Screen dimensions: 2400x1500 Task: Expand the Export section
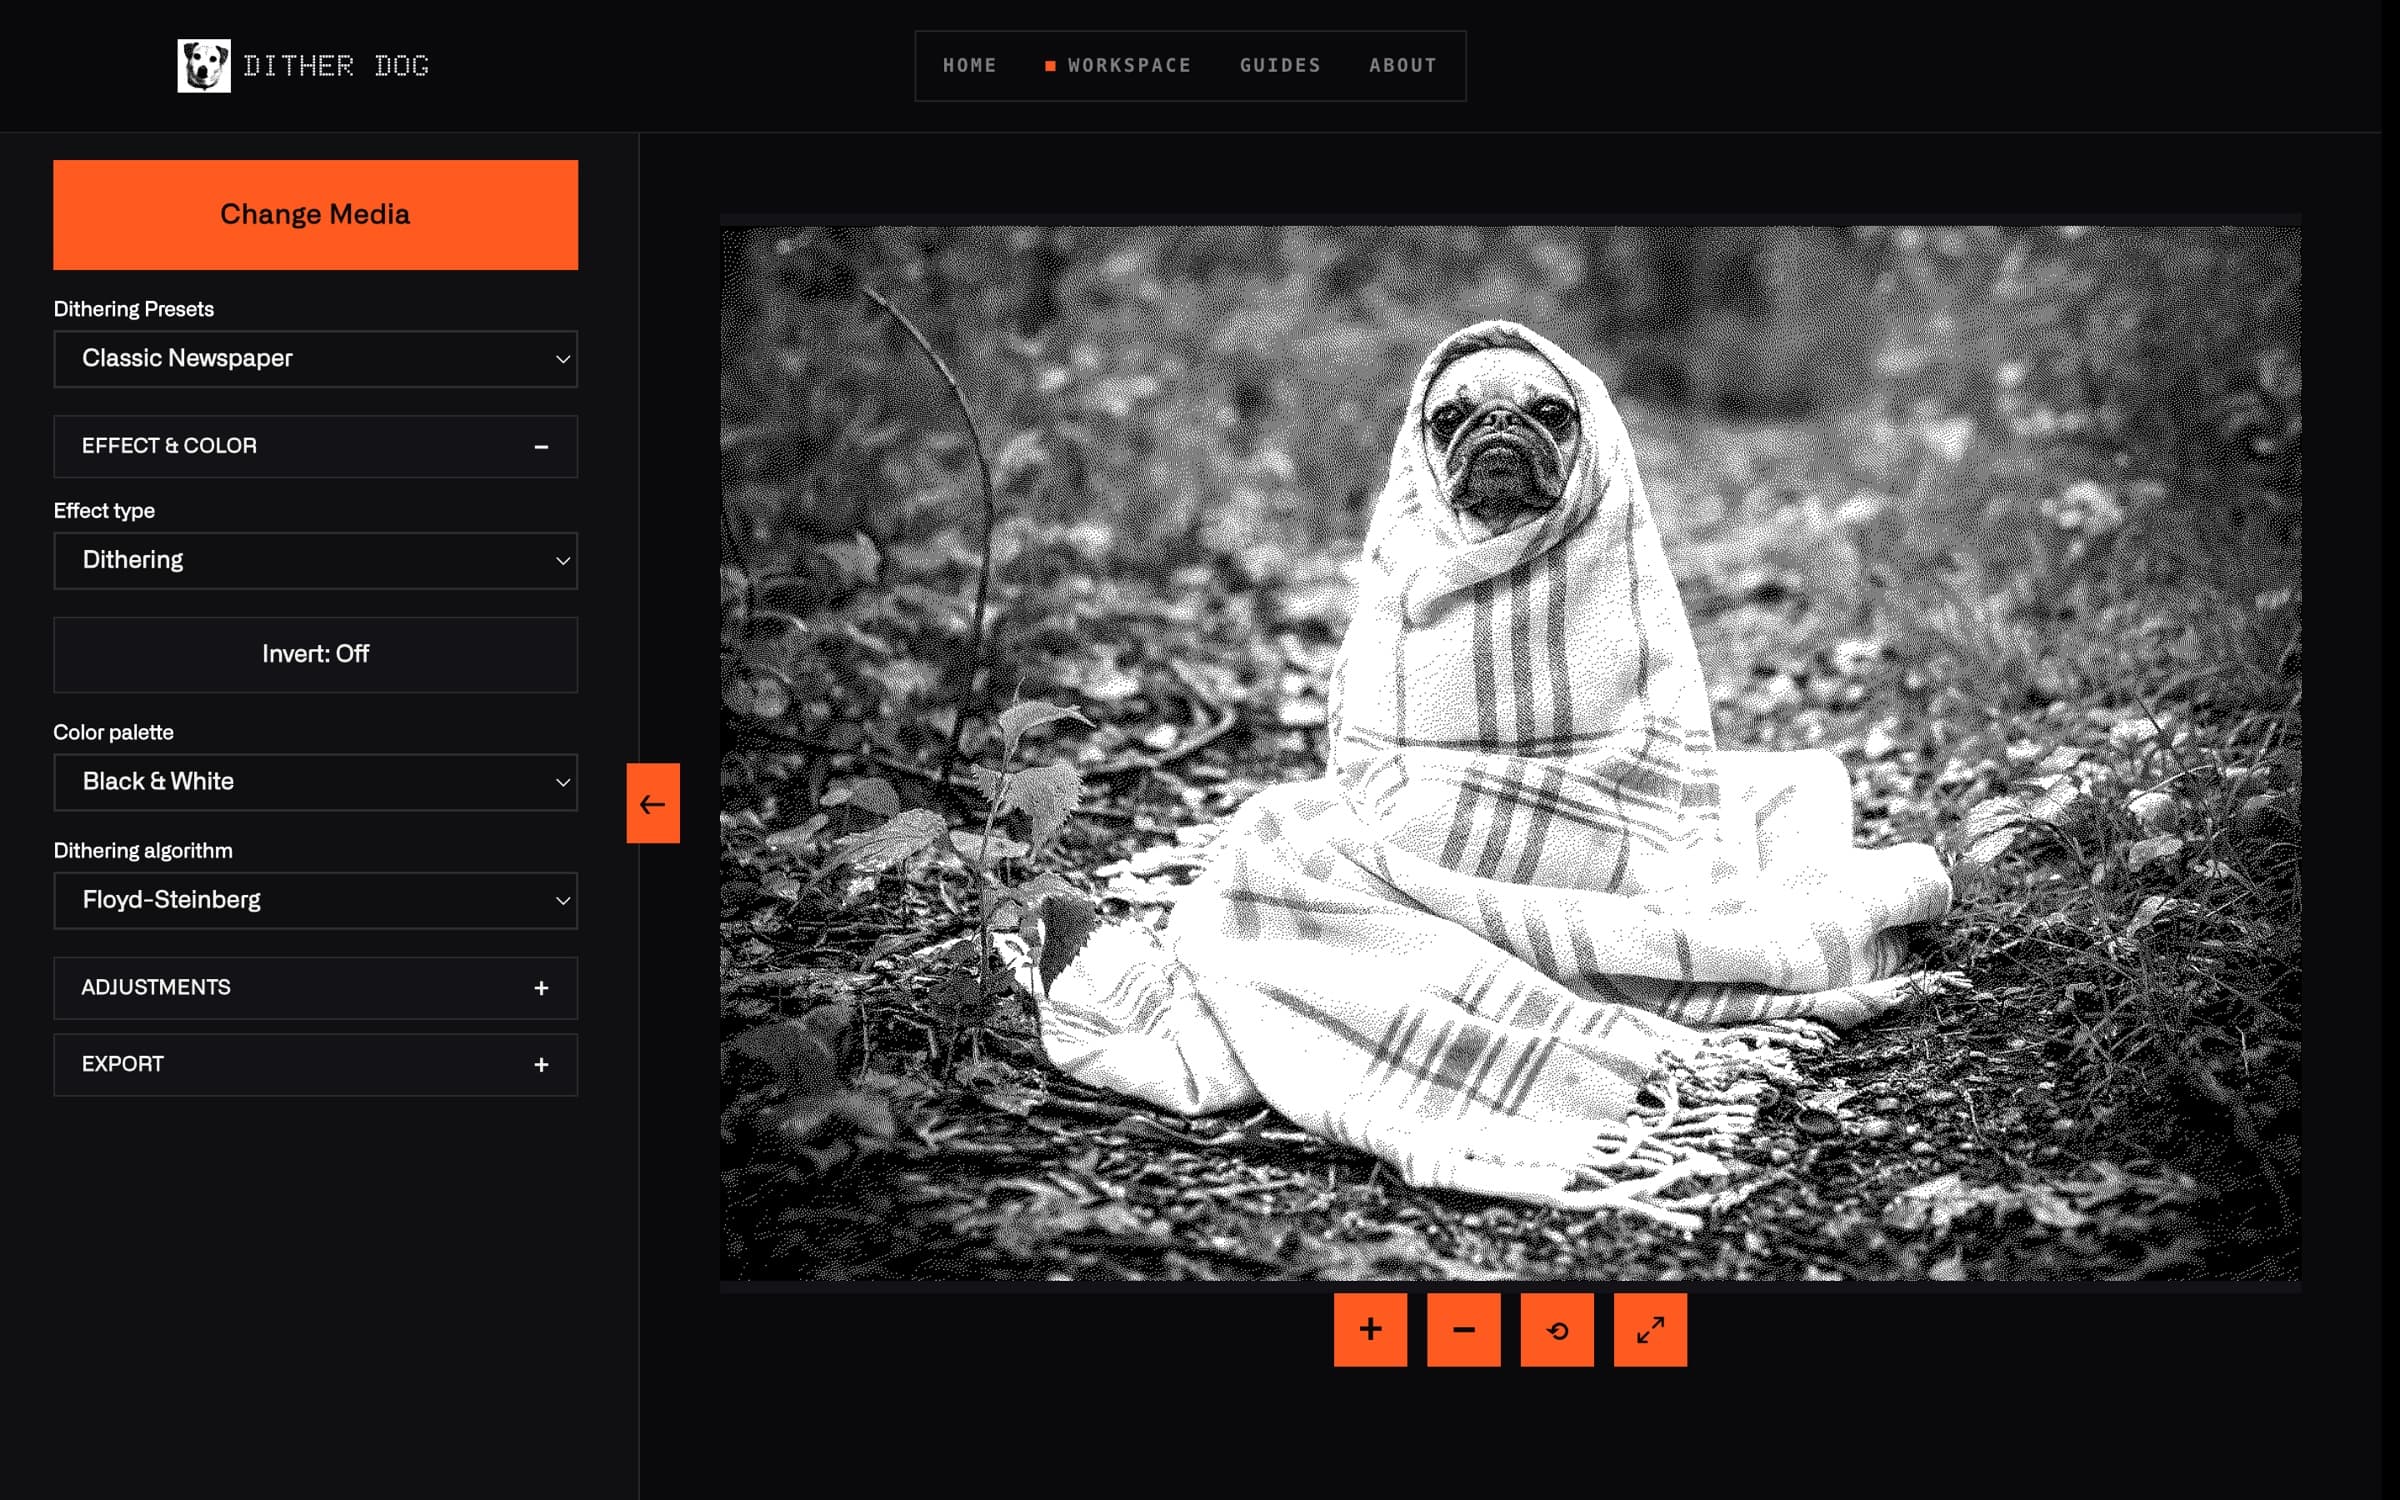pos(316,1065)
